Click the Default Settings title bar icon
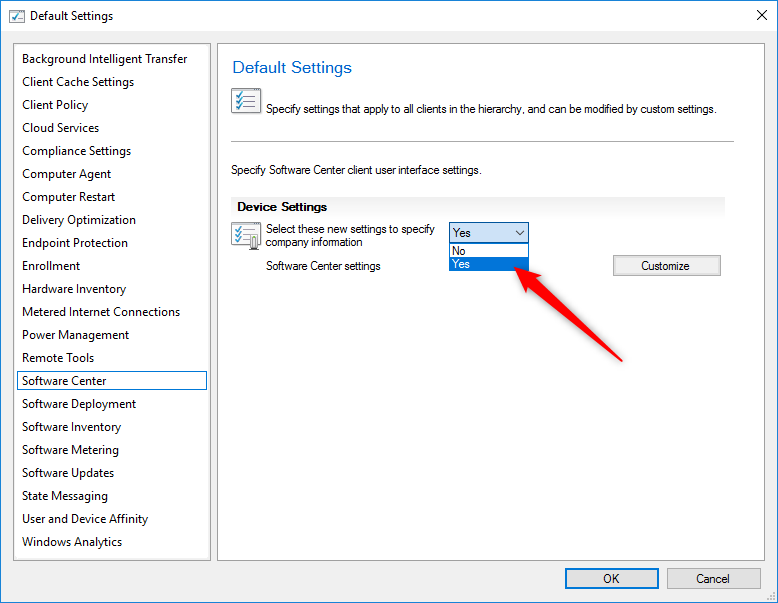 pyautogui.click(x=16, y=16)
